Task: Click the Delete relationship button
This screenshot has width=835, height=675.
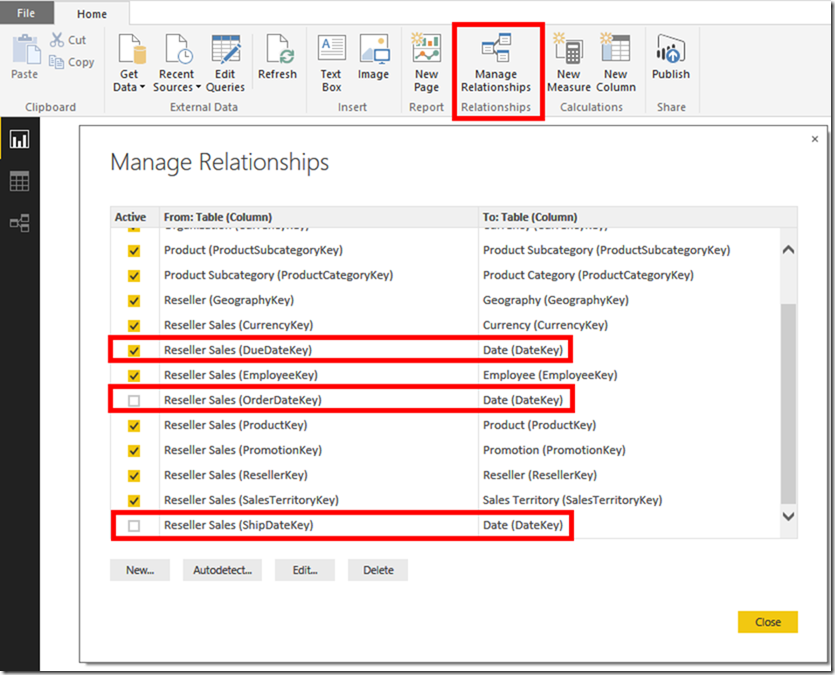Action: 378,570
